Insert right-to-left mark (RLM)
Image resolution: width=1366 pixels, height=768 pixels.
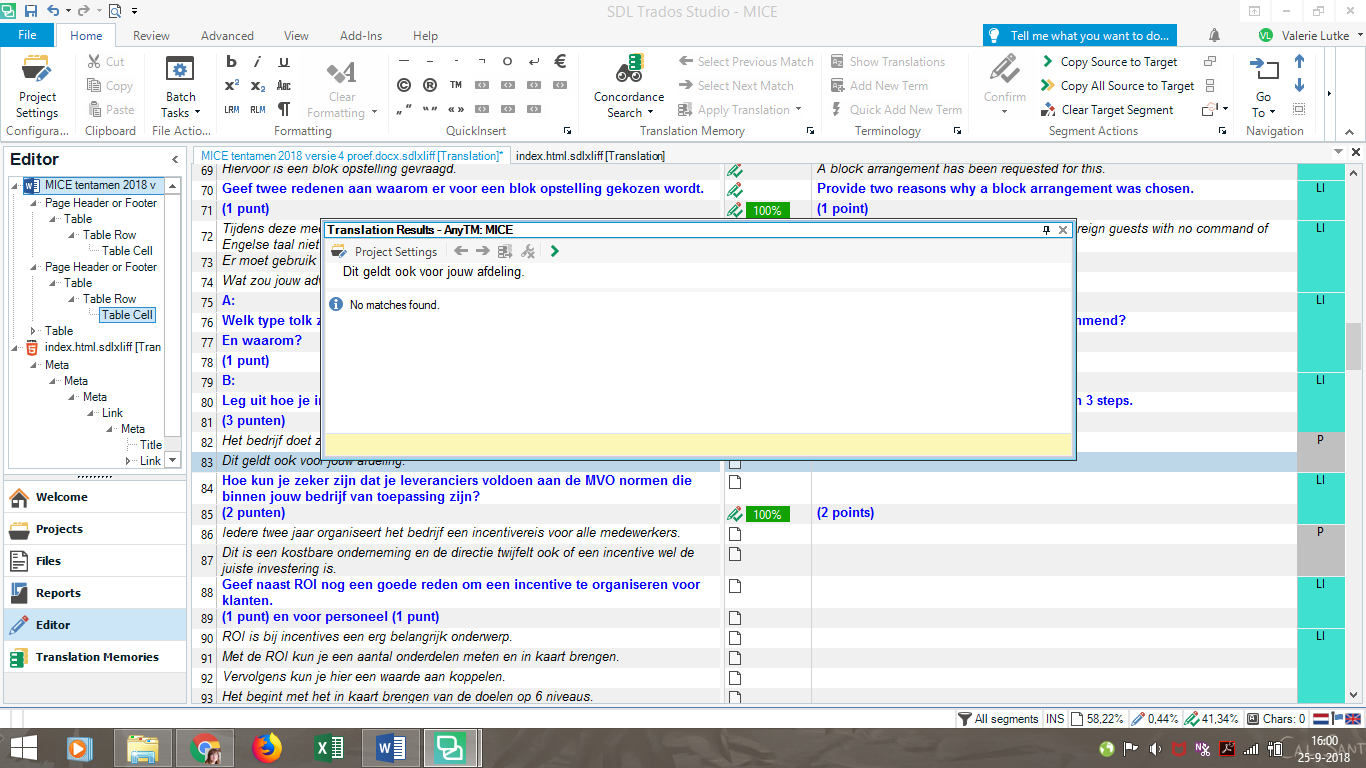pyautogui.click(x=257, y=110)
